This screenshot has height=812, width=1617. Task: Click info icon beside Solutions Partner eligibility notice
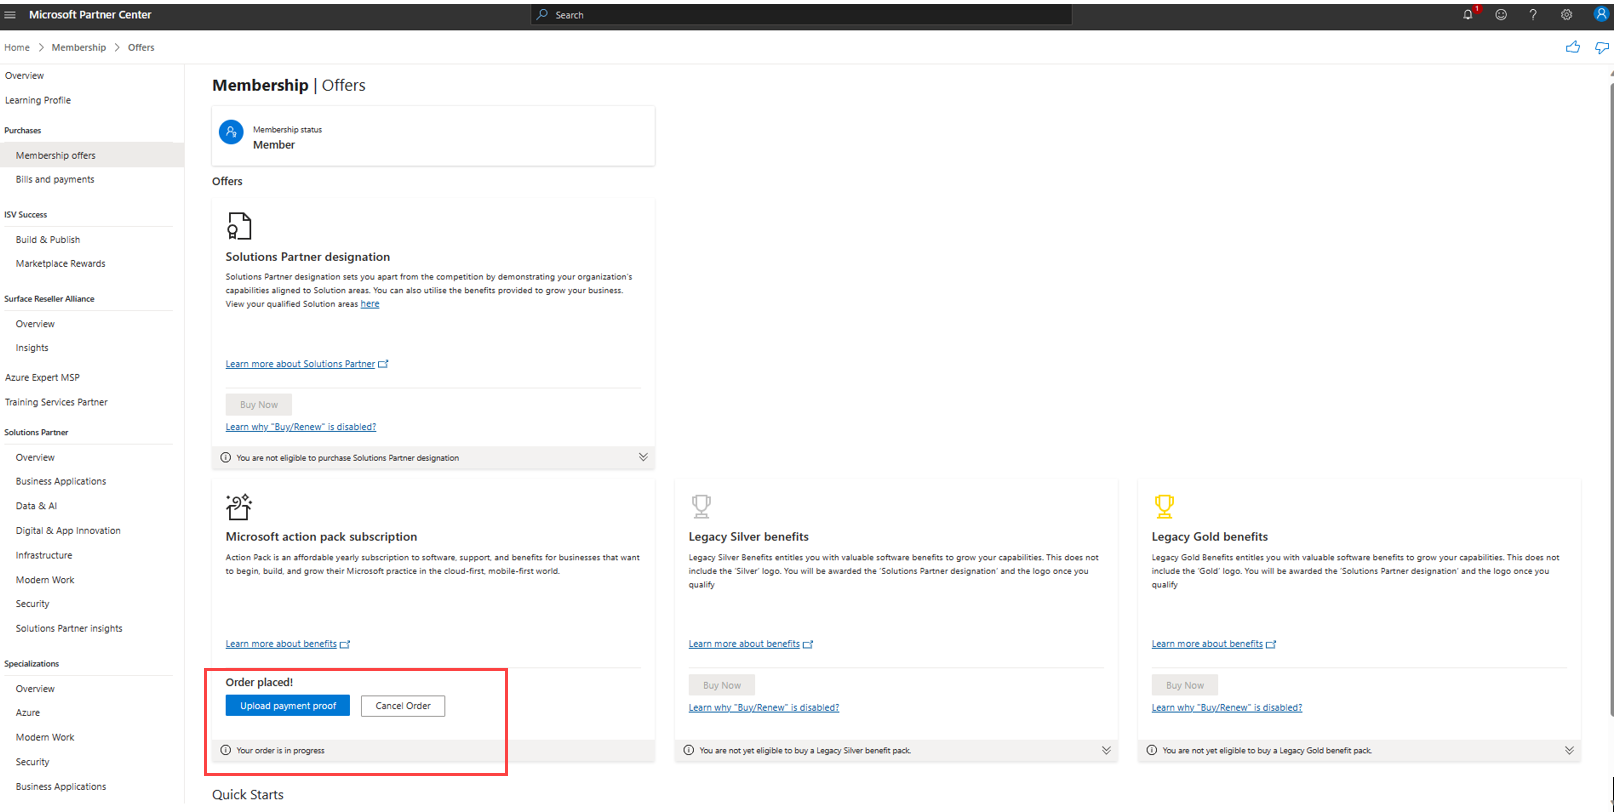226,458
